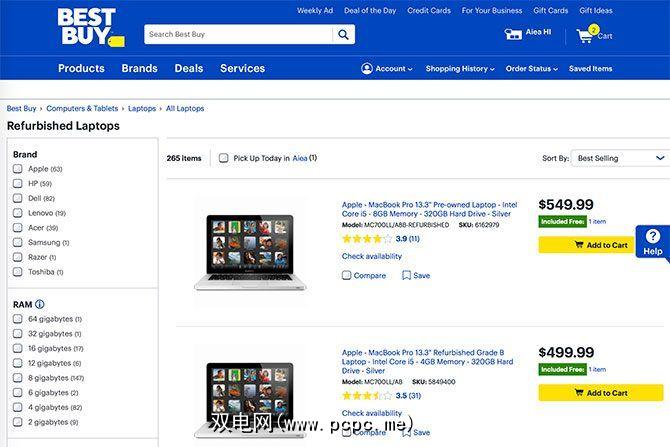This screenshot has width=670, height=447.
Task: Click the Account user icon
Action: point(367,69)
